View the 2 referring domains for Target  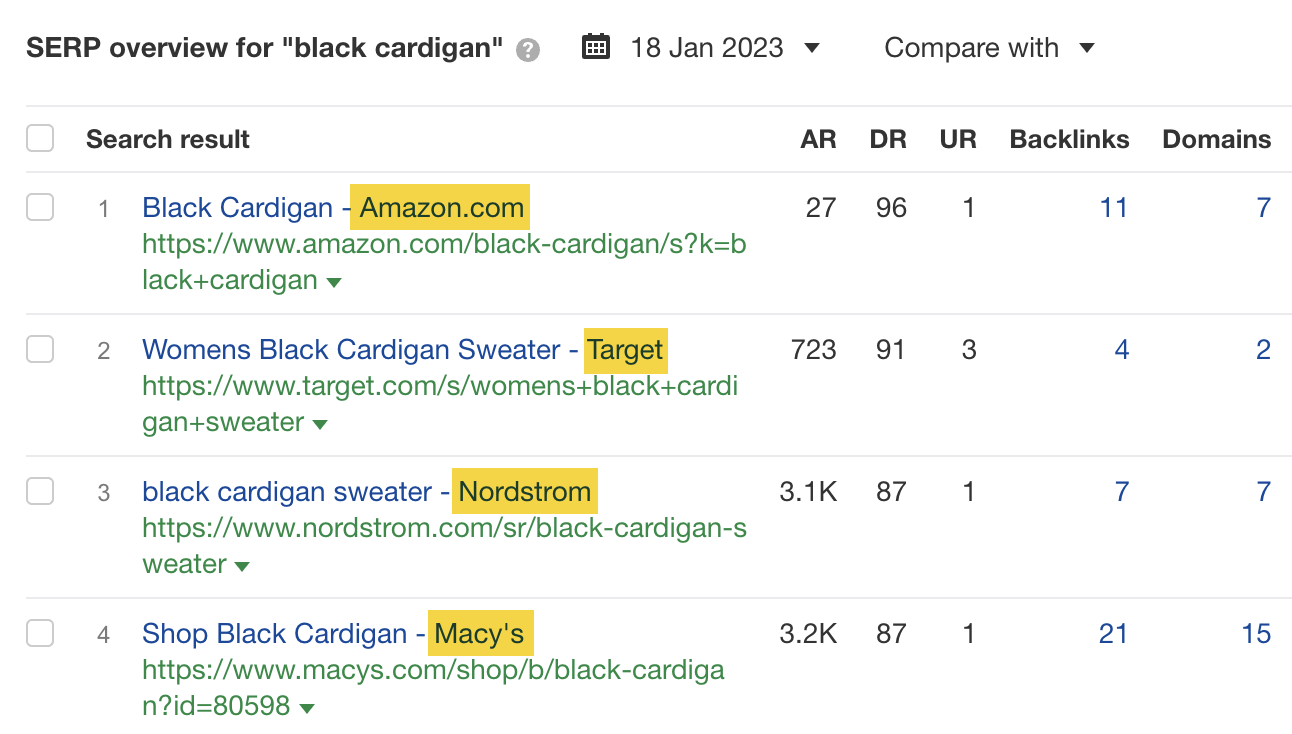point(1263,349)
